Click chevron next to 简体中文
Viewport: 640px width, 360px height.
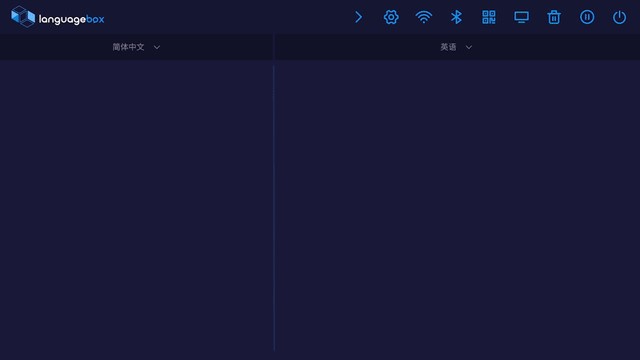(x=157, y=47)
